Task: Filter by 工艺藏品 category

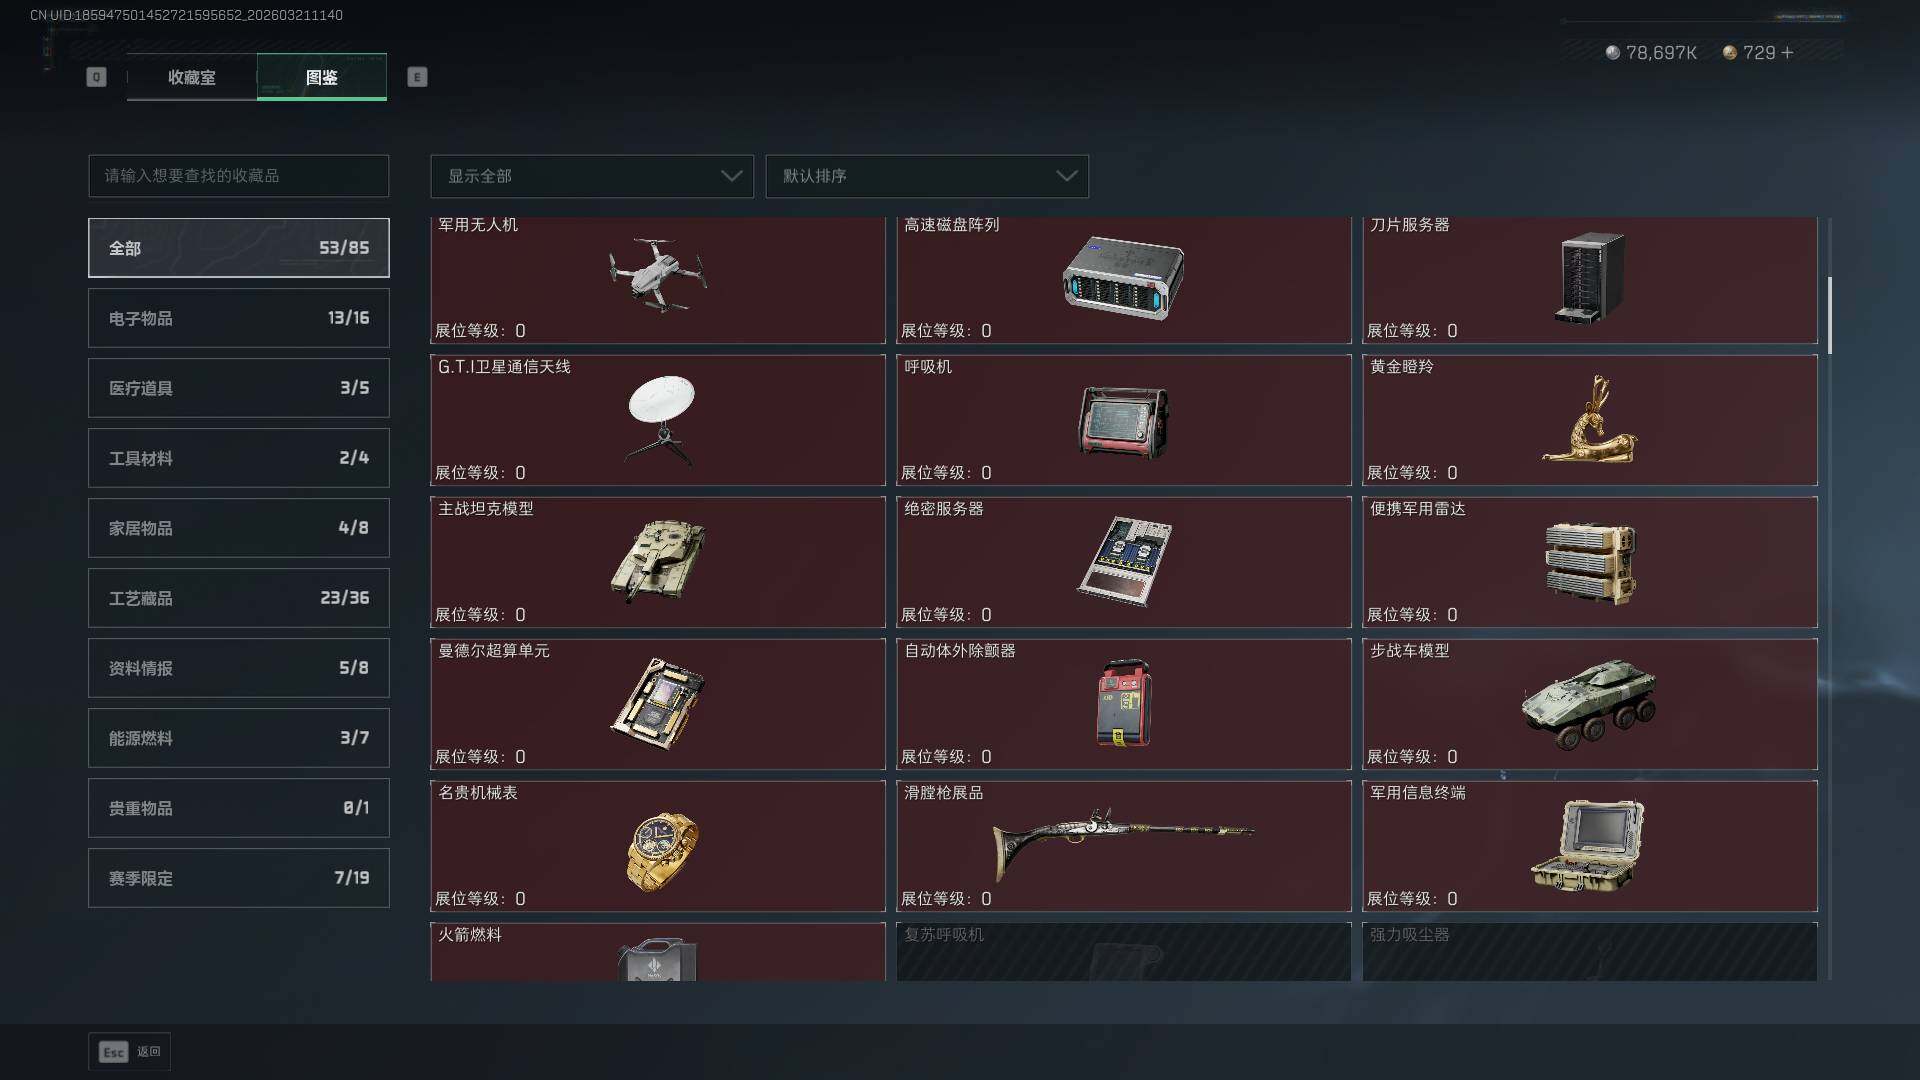Action: pos(239,598)
